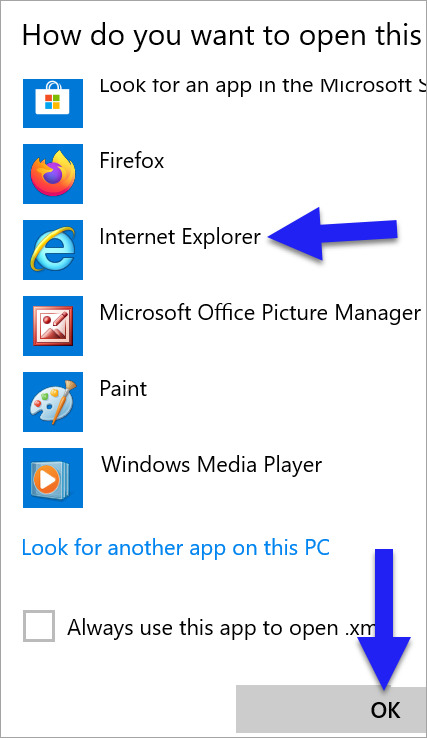427x738 pixels.
Task: Click the 'How do you want to open this' heading
Action: click(x=221, y=36)
